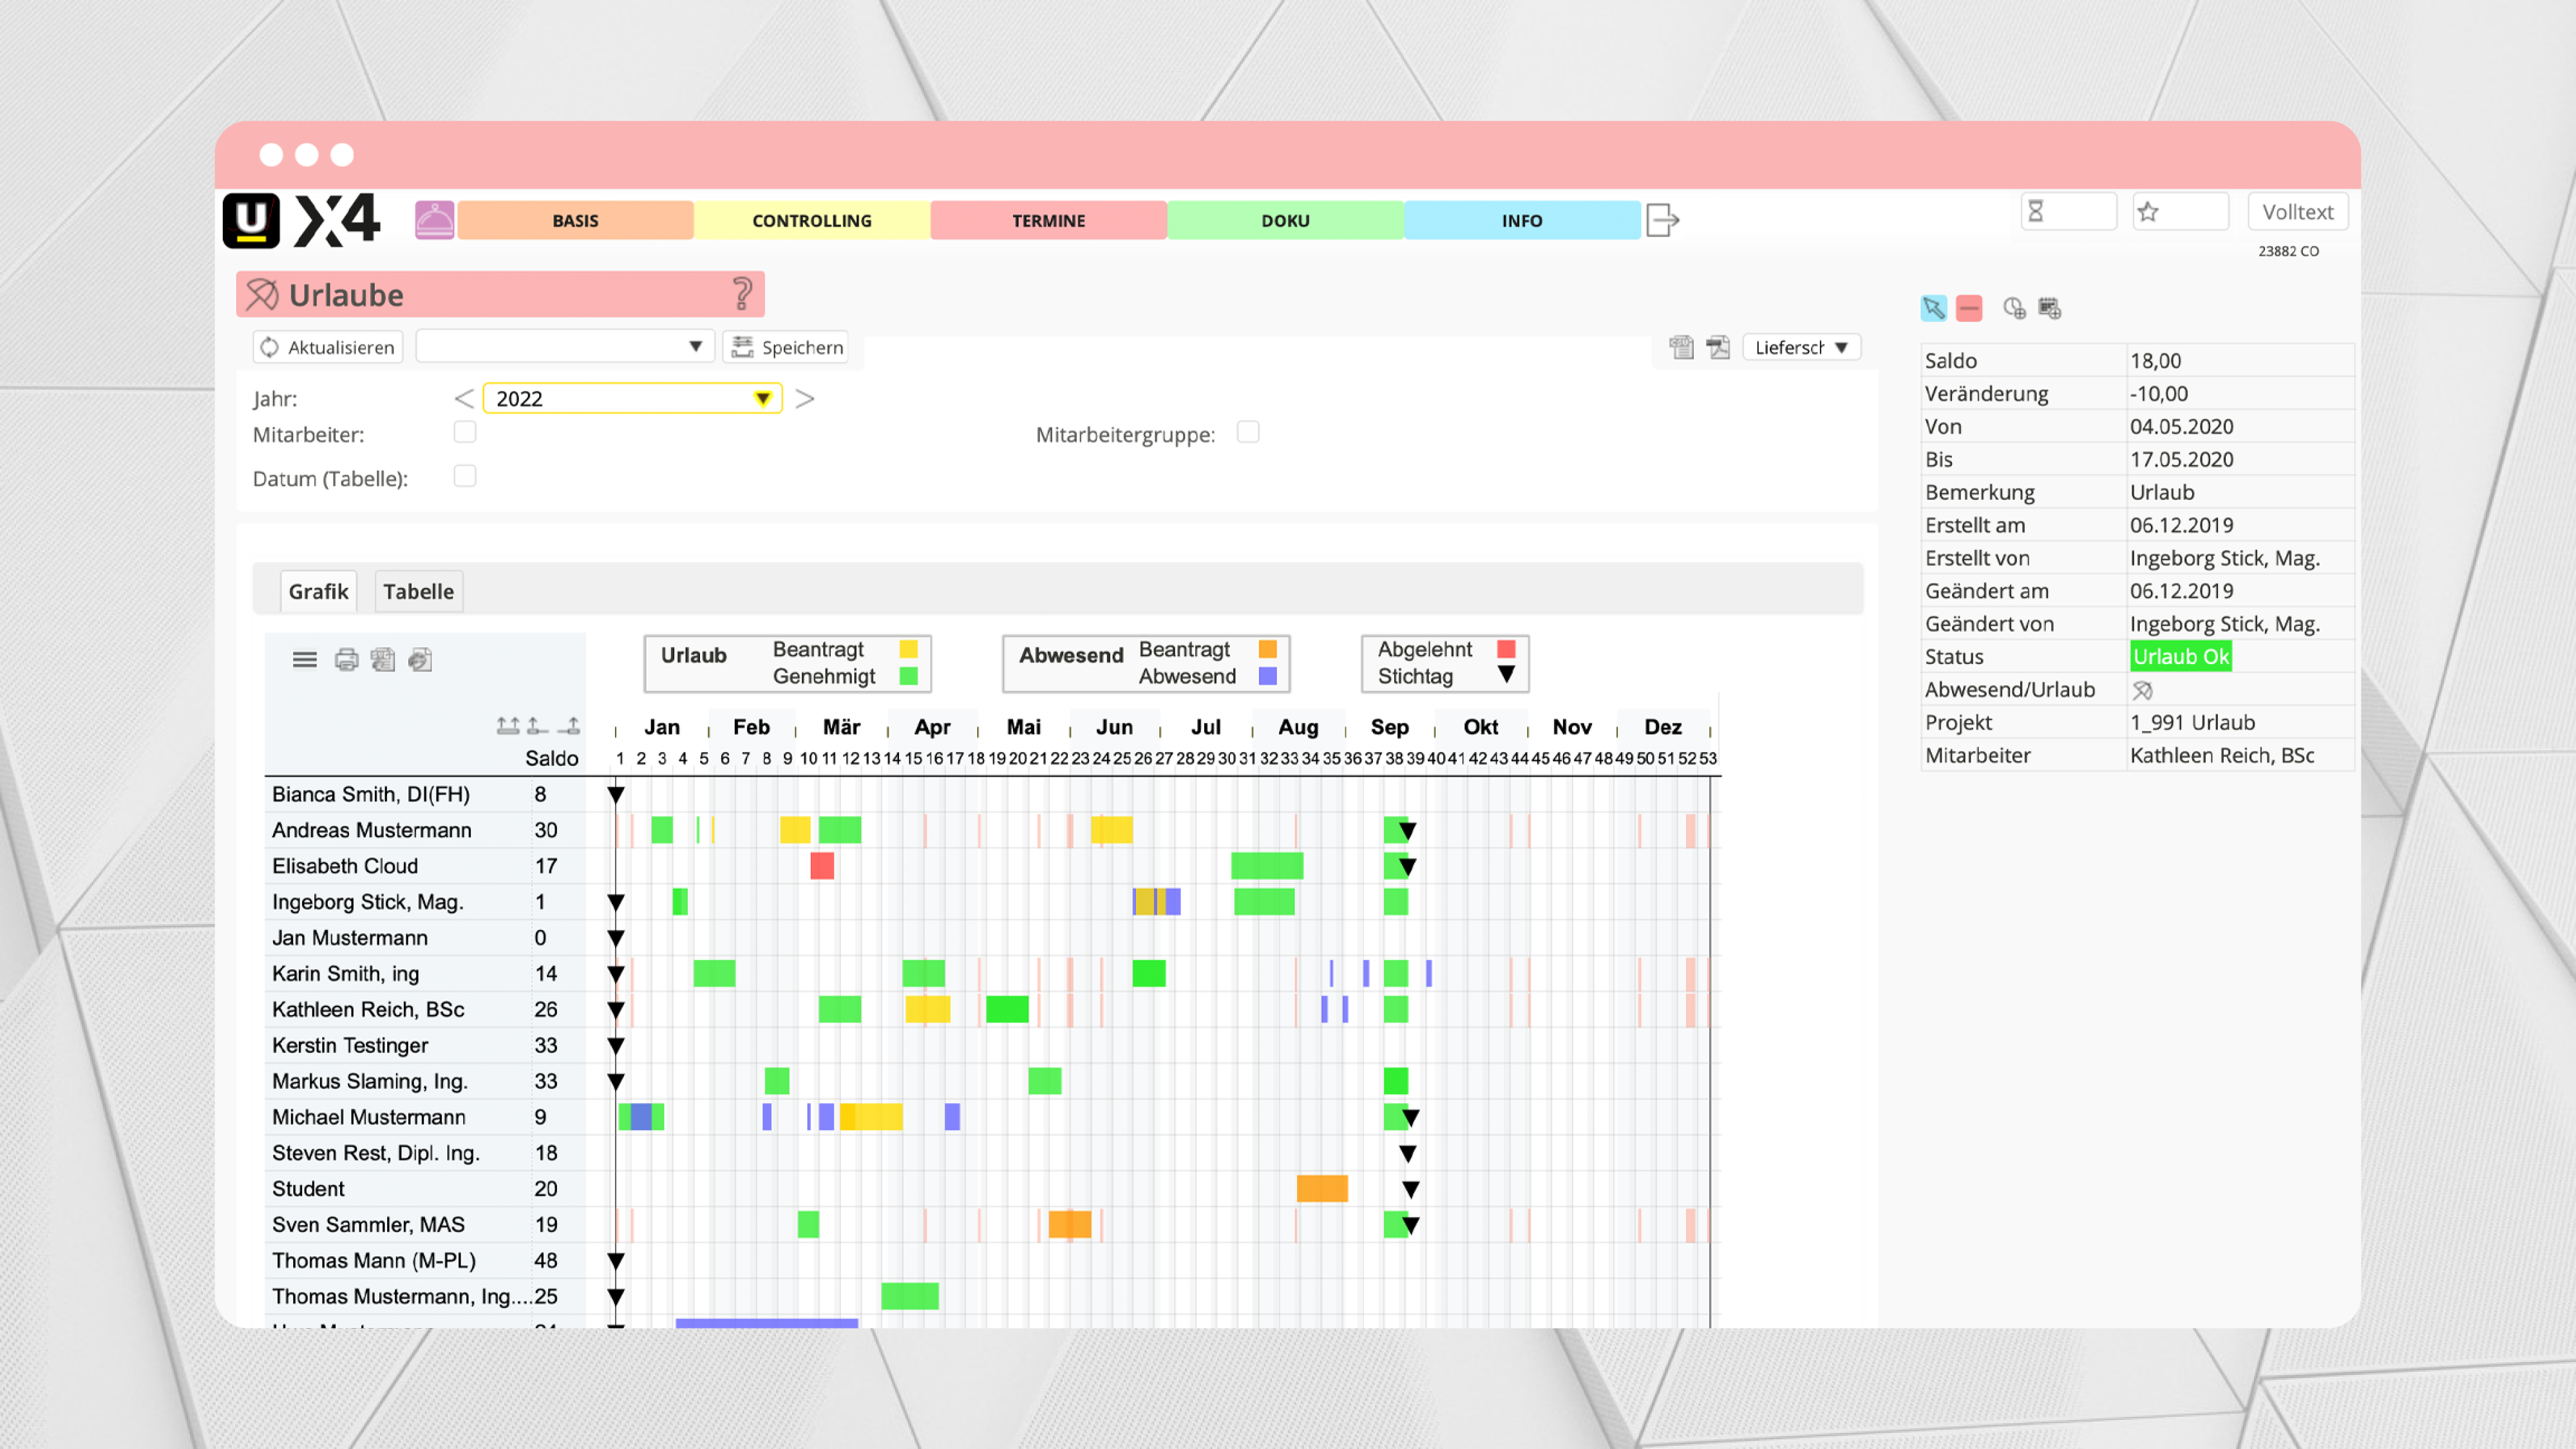
Task: Click the printer icon above chart
Action: coord(346,660)
